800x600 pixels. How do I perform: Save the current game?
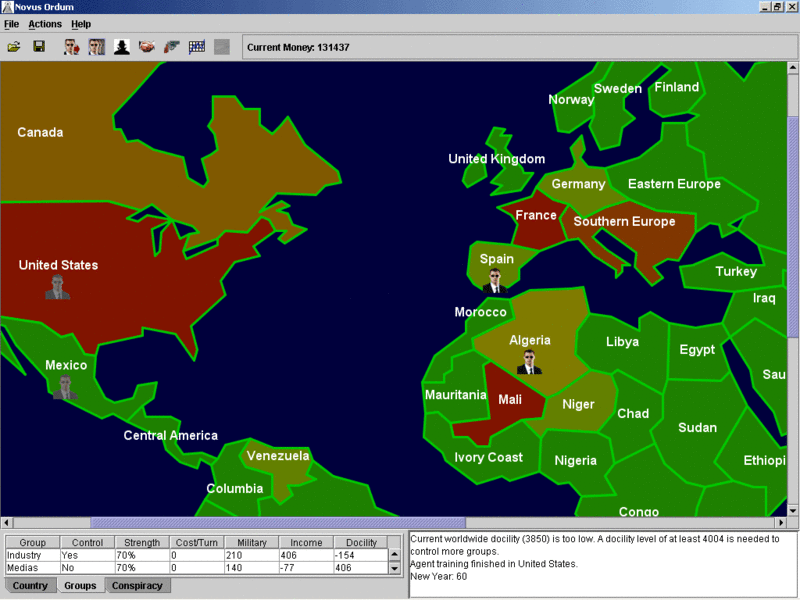point(41,46)
